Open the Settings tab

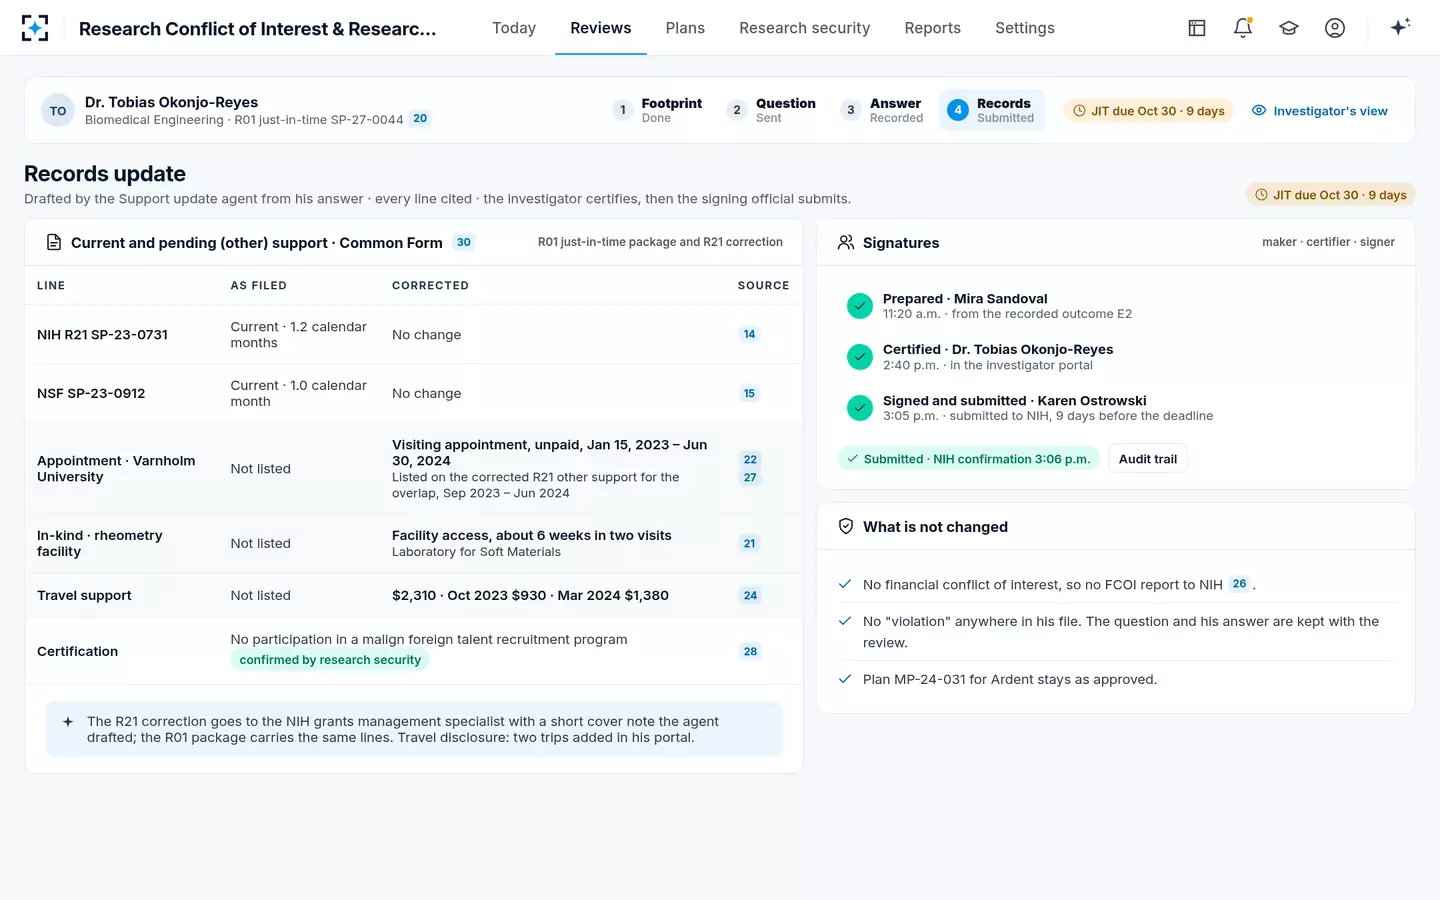tap(1025, 28)
